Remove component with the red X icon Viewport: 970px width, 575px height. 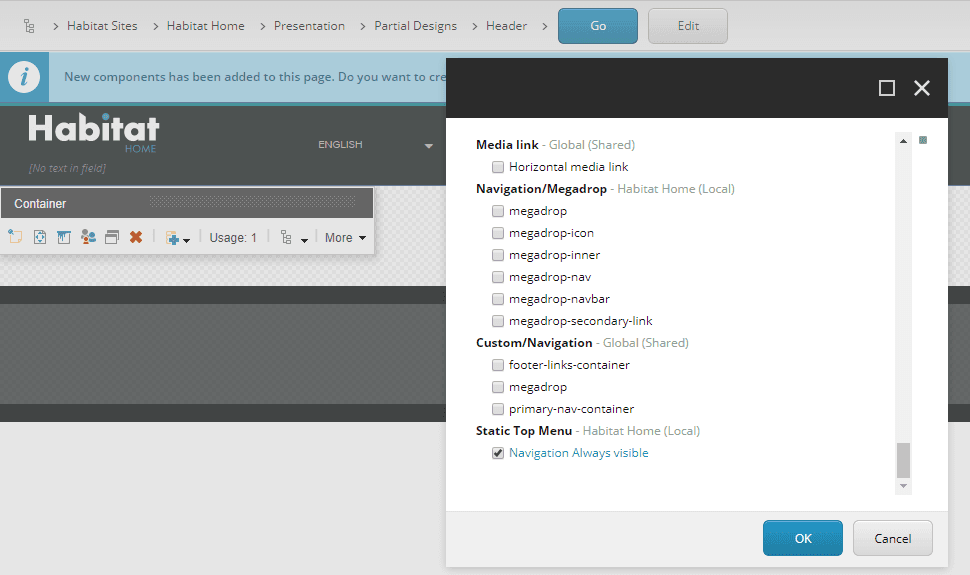point(136,237)
